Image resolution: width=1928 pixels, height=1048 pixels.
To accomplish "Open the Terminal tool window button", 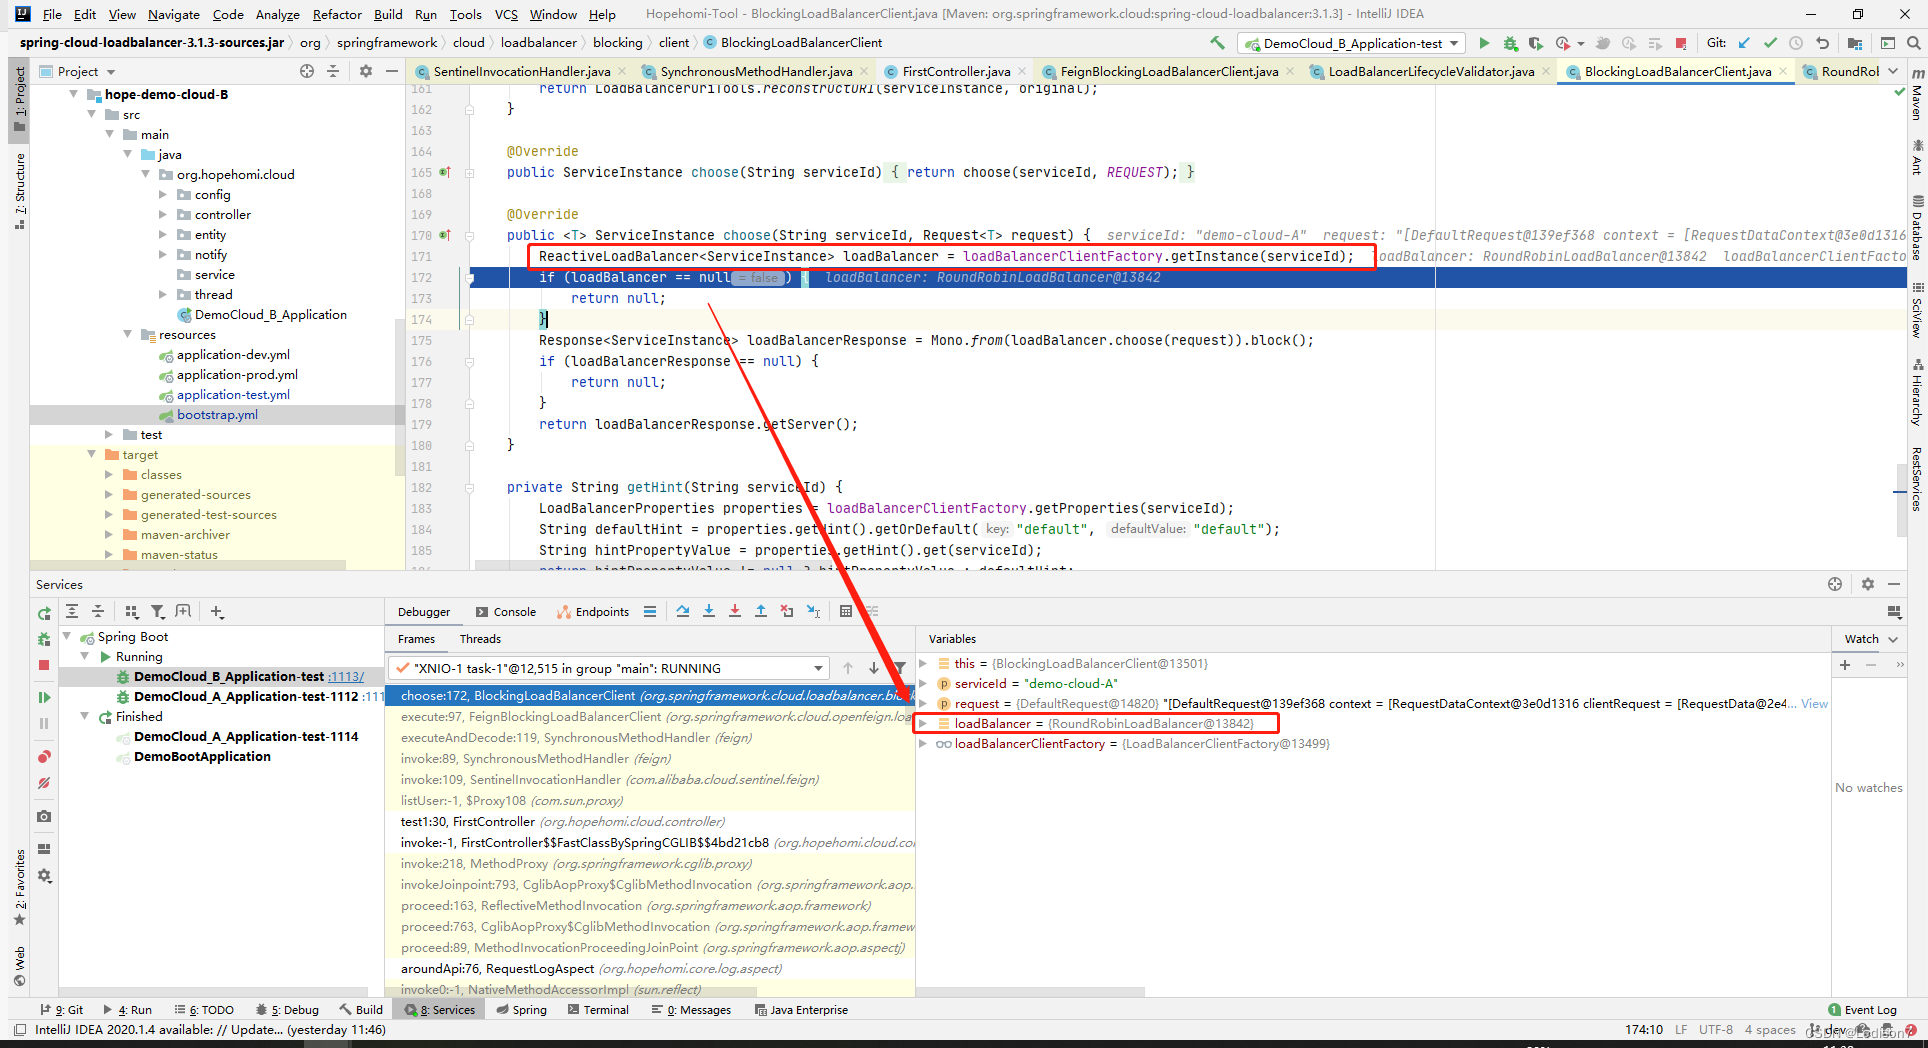I will [x=598, y=1010].
